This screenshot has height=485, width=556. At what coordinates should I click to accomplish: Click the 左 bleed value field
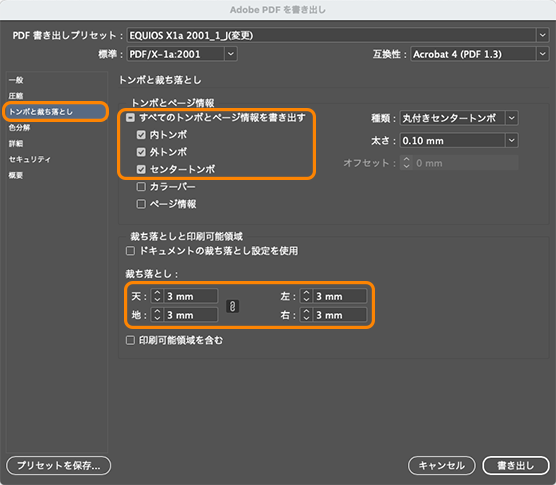click(x=340, y=296)
